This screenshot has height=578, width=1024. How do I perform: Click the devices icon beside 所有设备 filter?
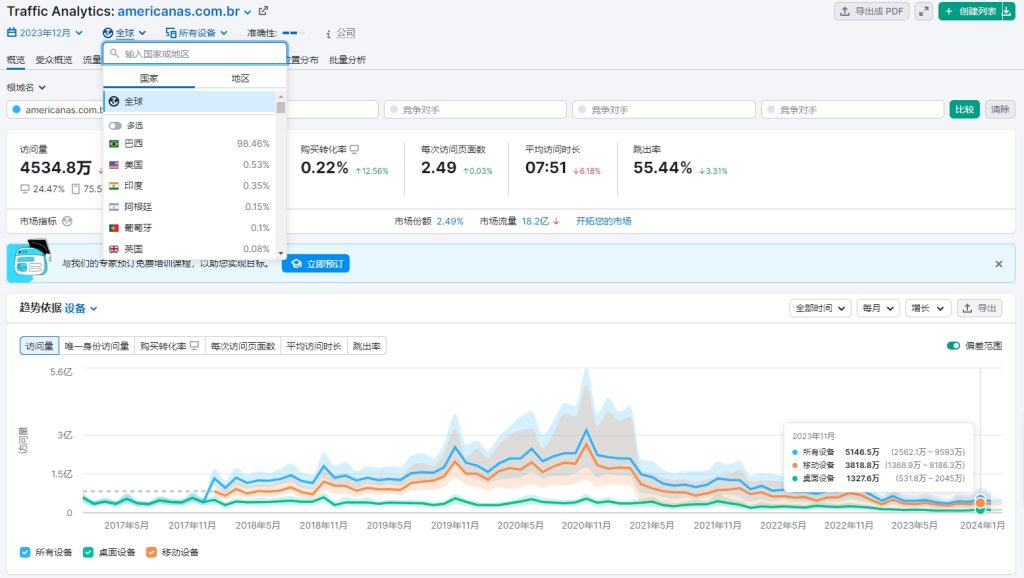[x=170, y=33]
